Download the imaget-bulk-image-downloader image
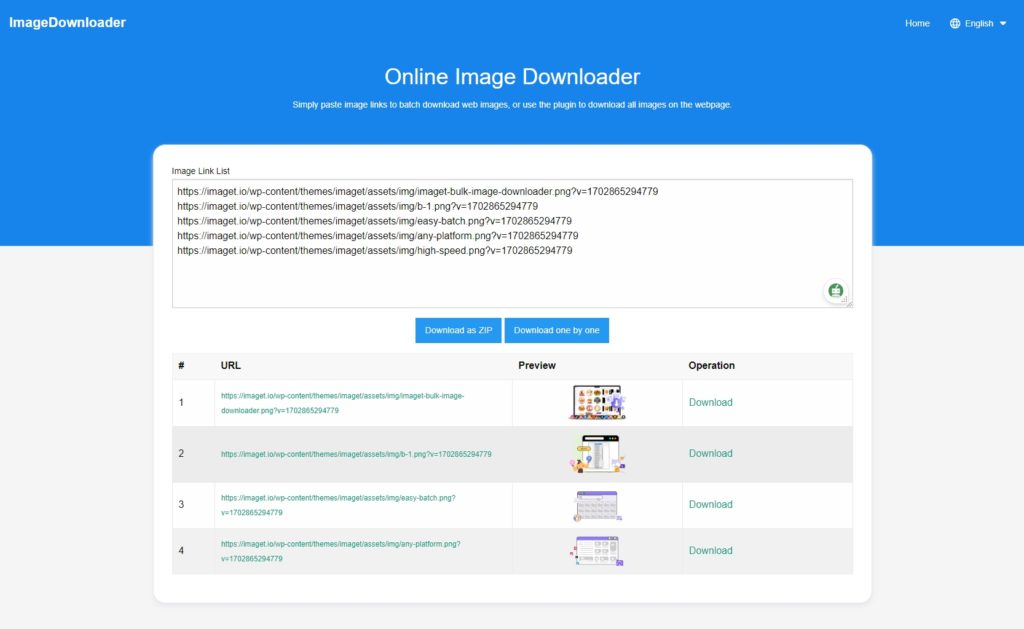1024x629 pixels. click(x=710, y=402)
